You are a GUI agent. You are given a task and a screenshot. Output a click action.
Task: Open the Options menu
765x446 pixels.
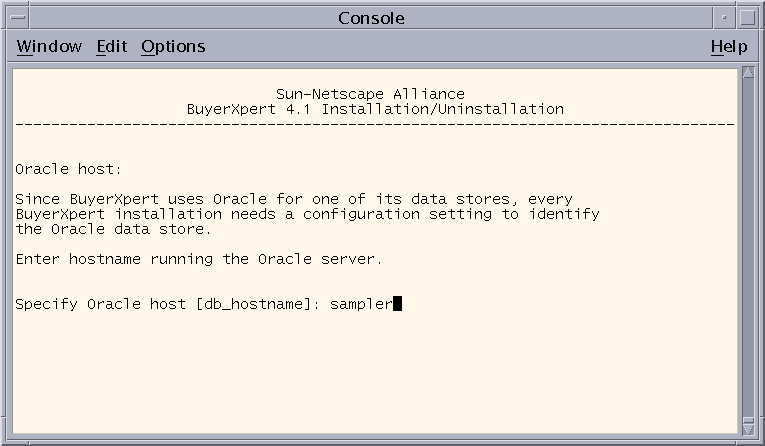(173, 46)
